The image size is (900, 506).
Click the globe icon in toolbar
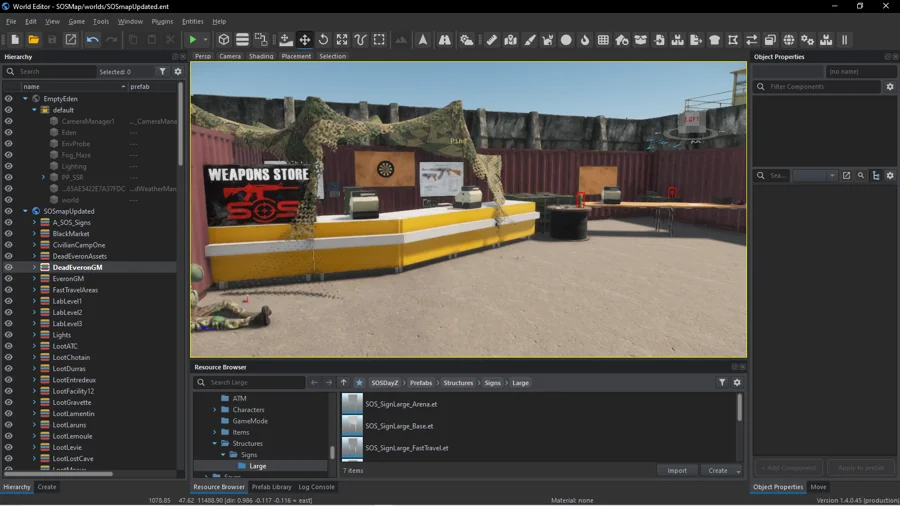789,40
